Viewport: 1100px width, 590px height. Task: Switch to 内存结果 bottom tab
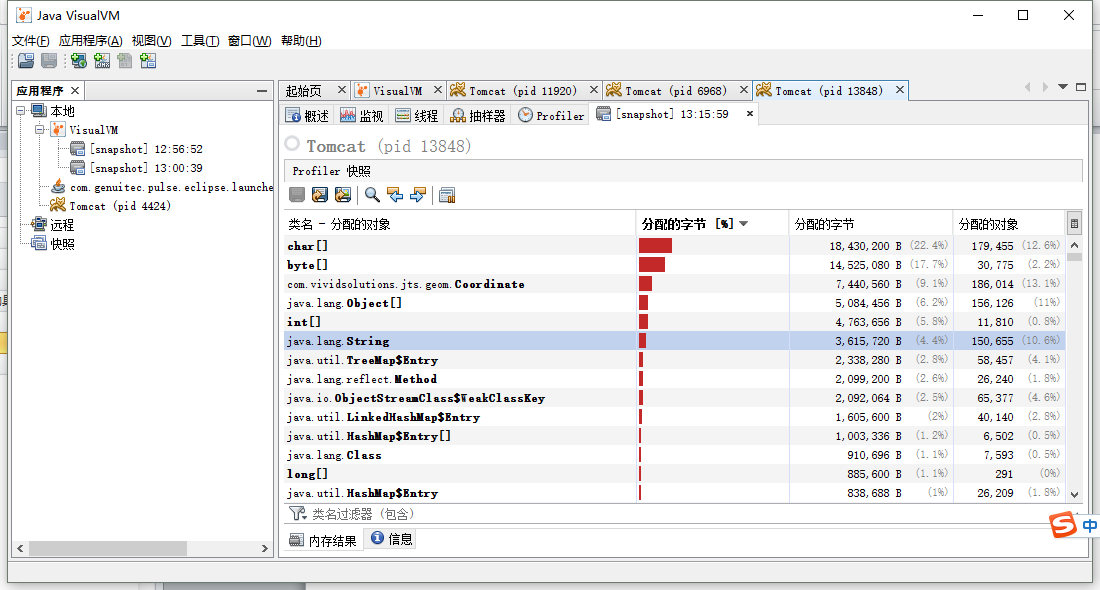[x=323, y=540]
